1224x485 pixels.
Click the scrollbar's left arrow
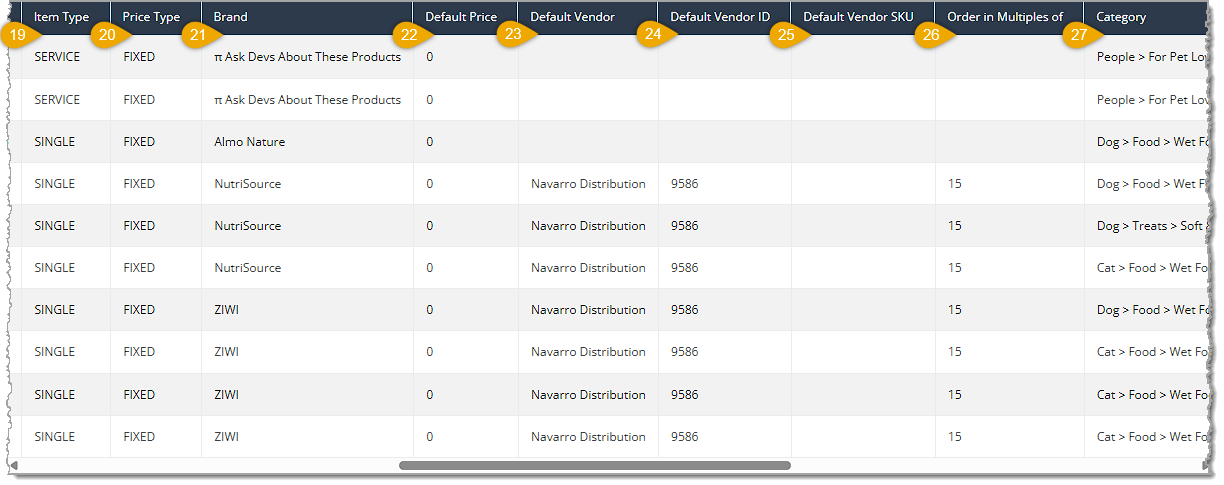[13, 465]
